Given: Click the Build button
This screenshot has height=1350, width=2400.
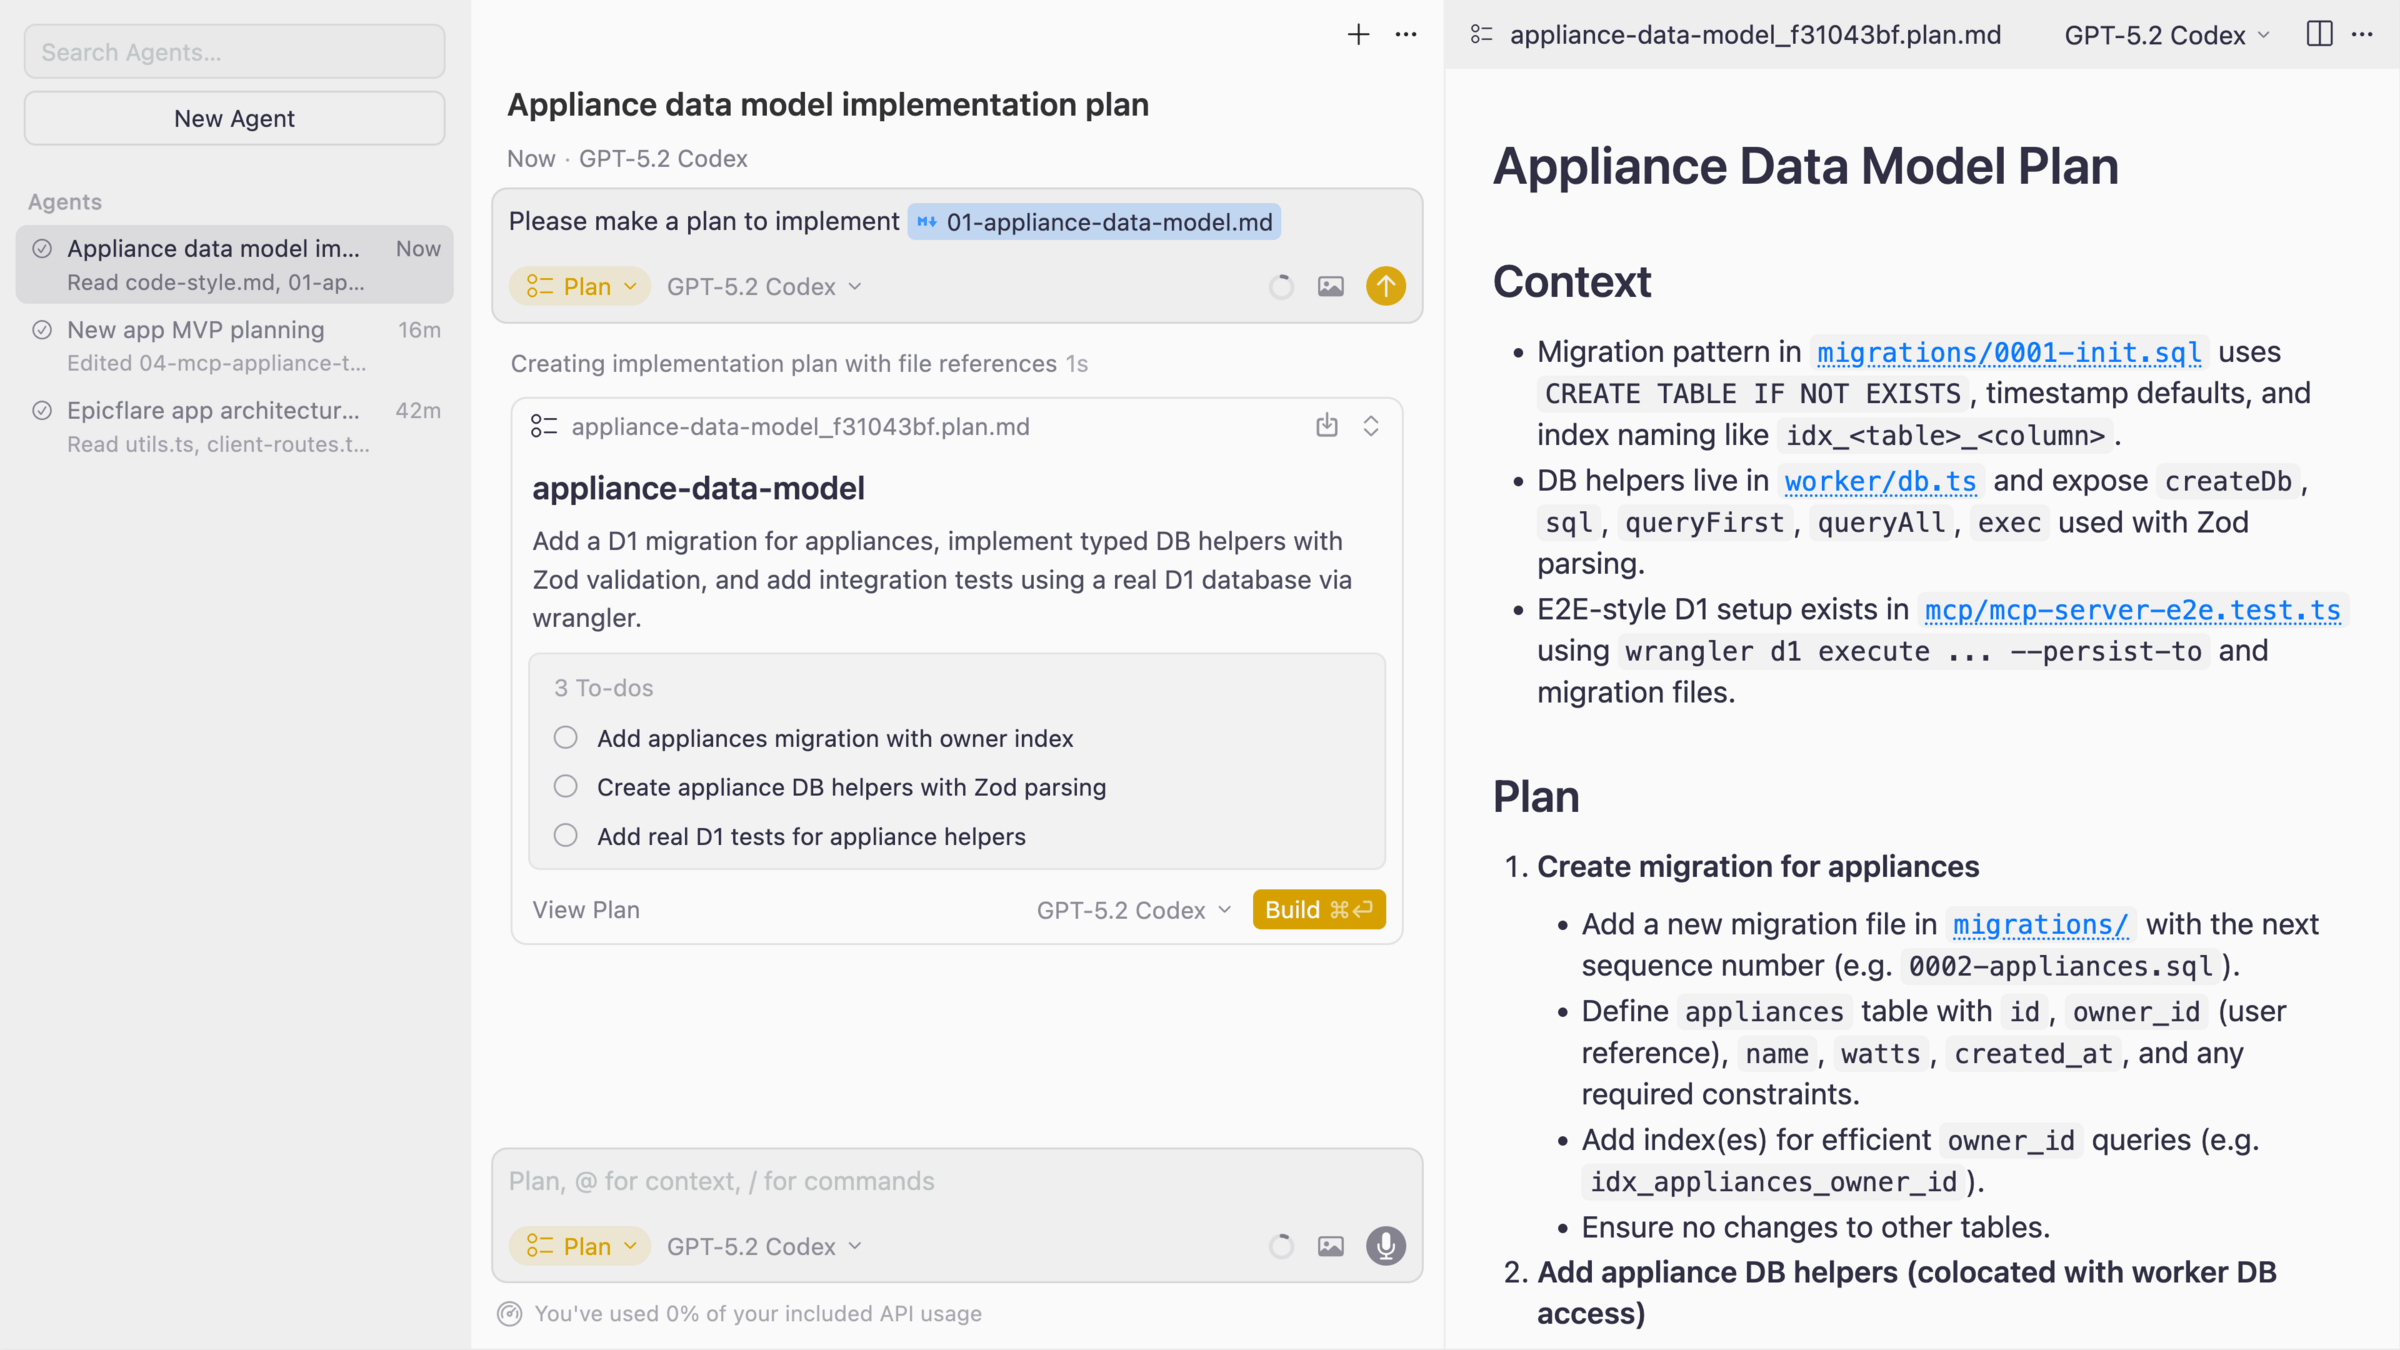Looking at the screenshot, I should coord(1318,910).
